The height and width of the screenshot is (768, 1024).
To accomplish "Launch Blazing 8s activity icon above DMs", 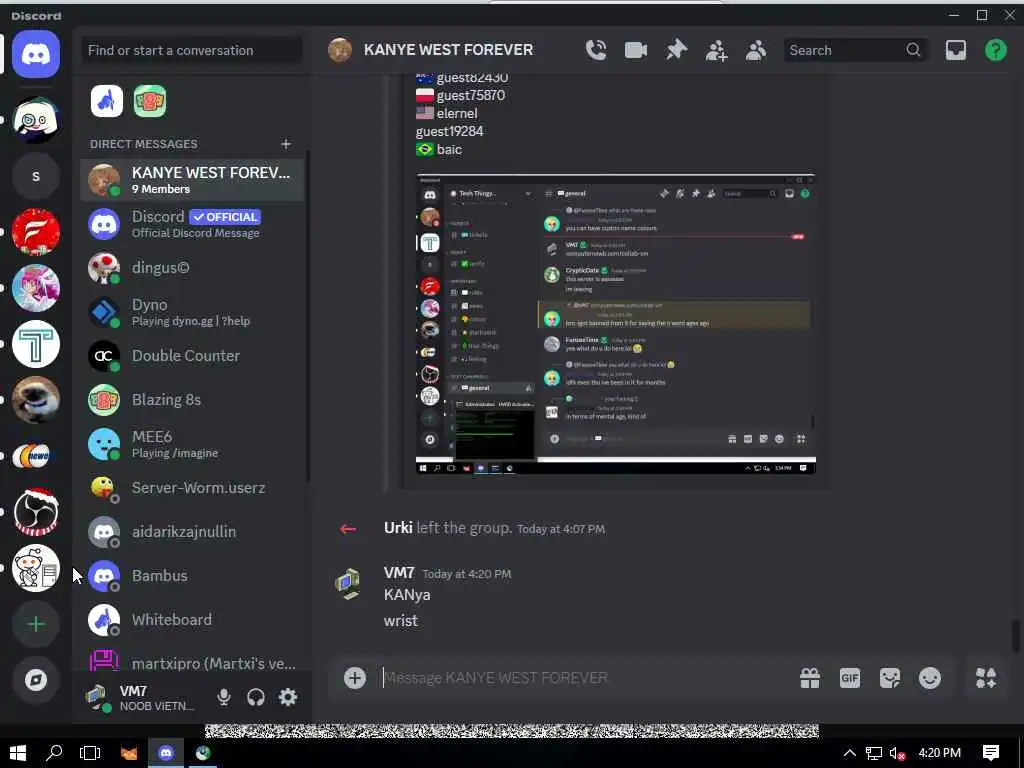I will point(150,101).
